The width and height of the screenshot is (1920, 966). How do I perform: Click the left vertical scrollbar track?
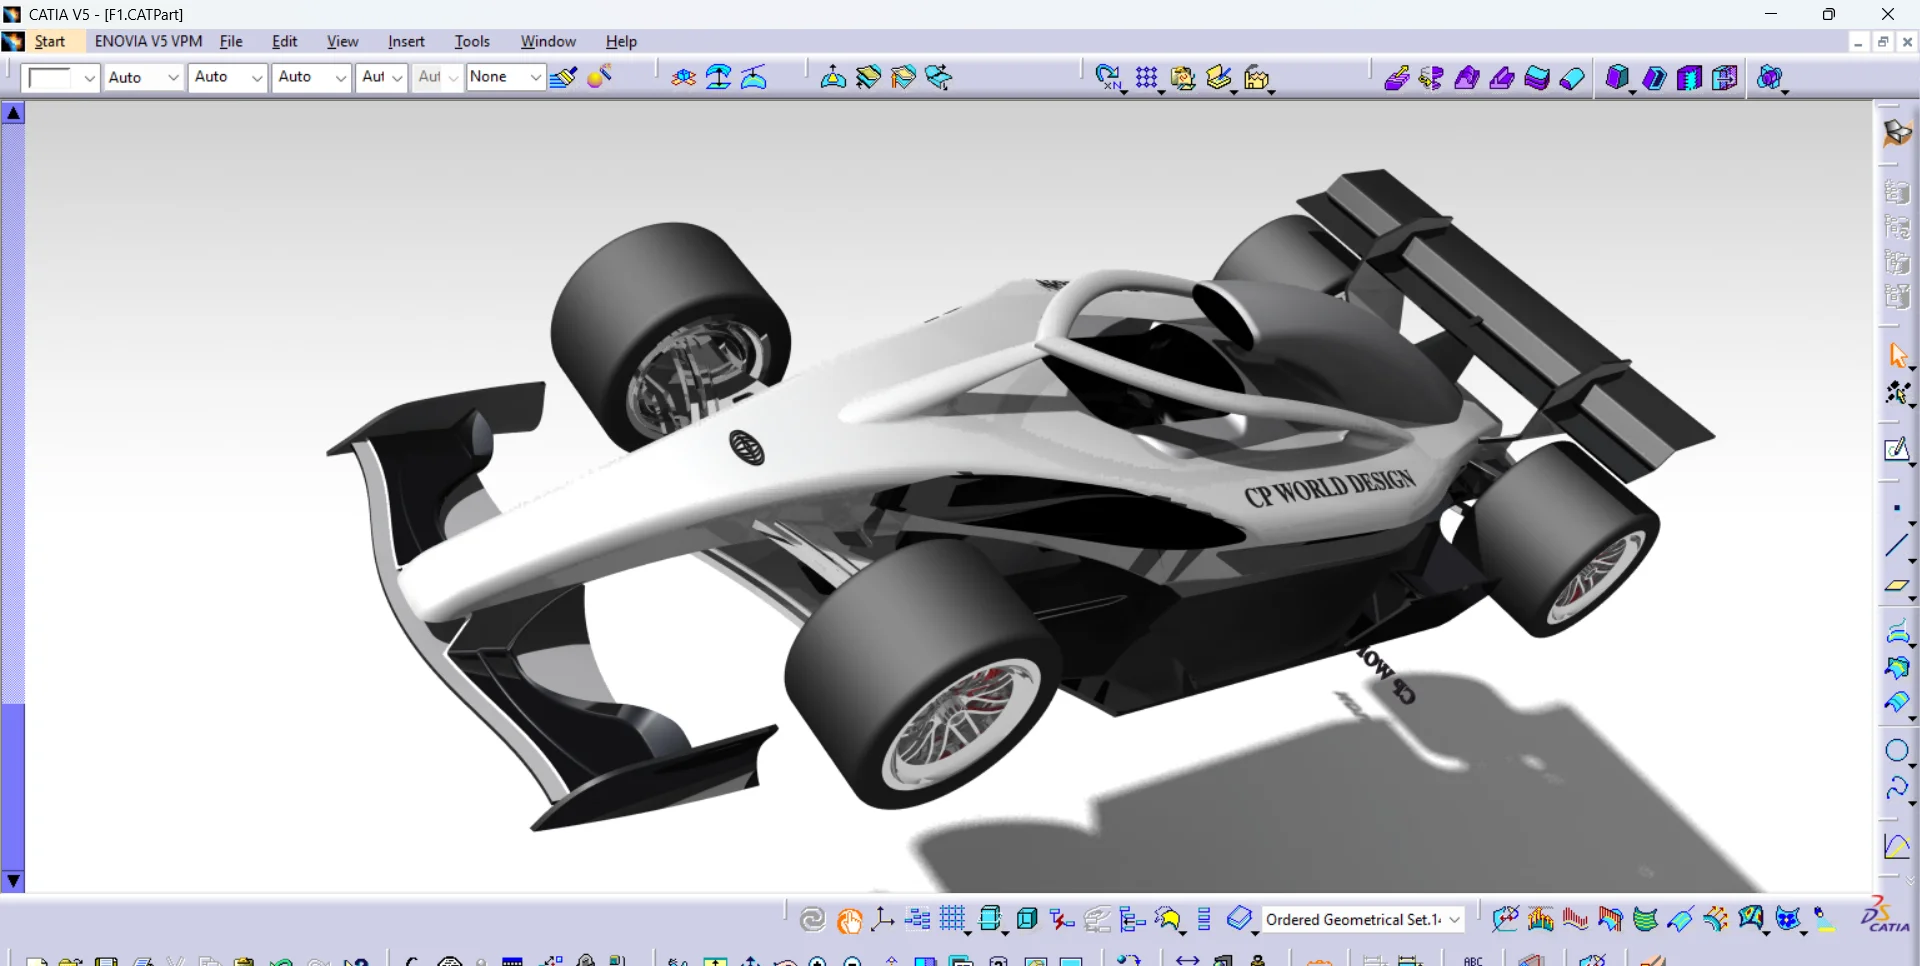(13, 400)
